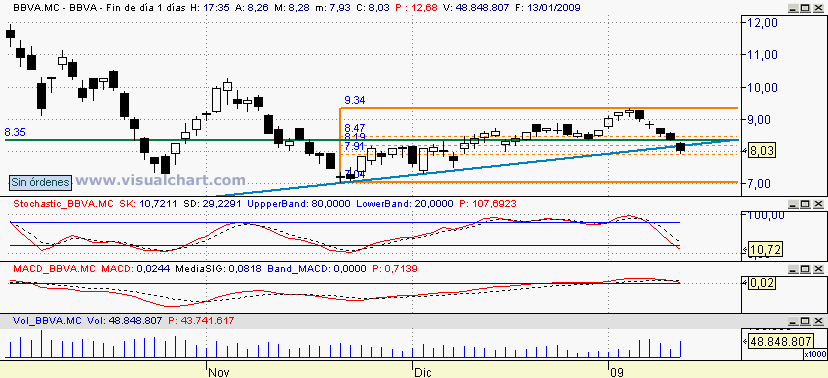
Task: Click the 'Dic' month marker on time axis
Action: click(x=423, y=372)
